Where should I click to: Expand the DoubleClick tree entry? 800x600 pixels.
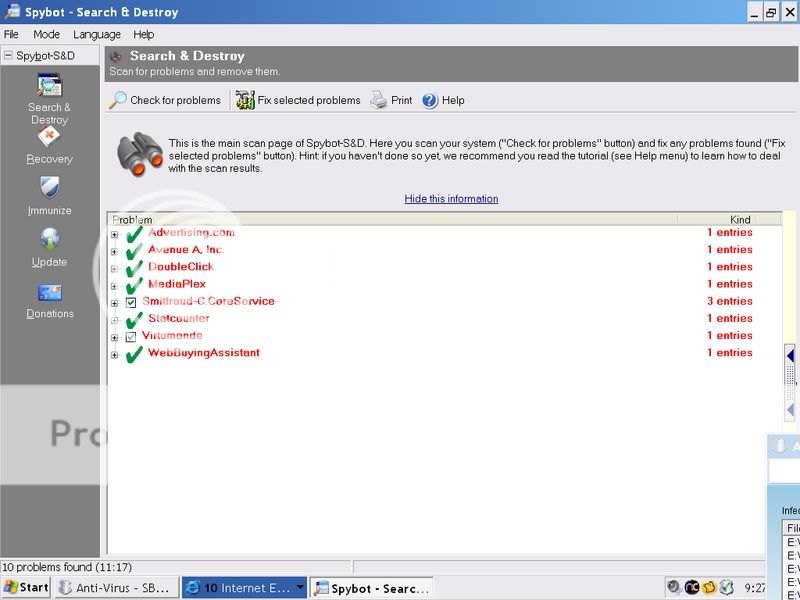114,269
